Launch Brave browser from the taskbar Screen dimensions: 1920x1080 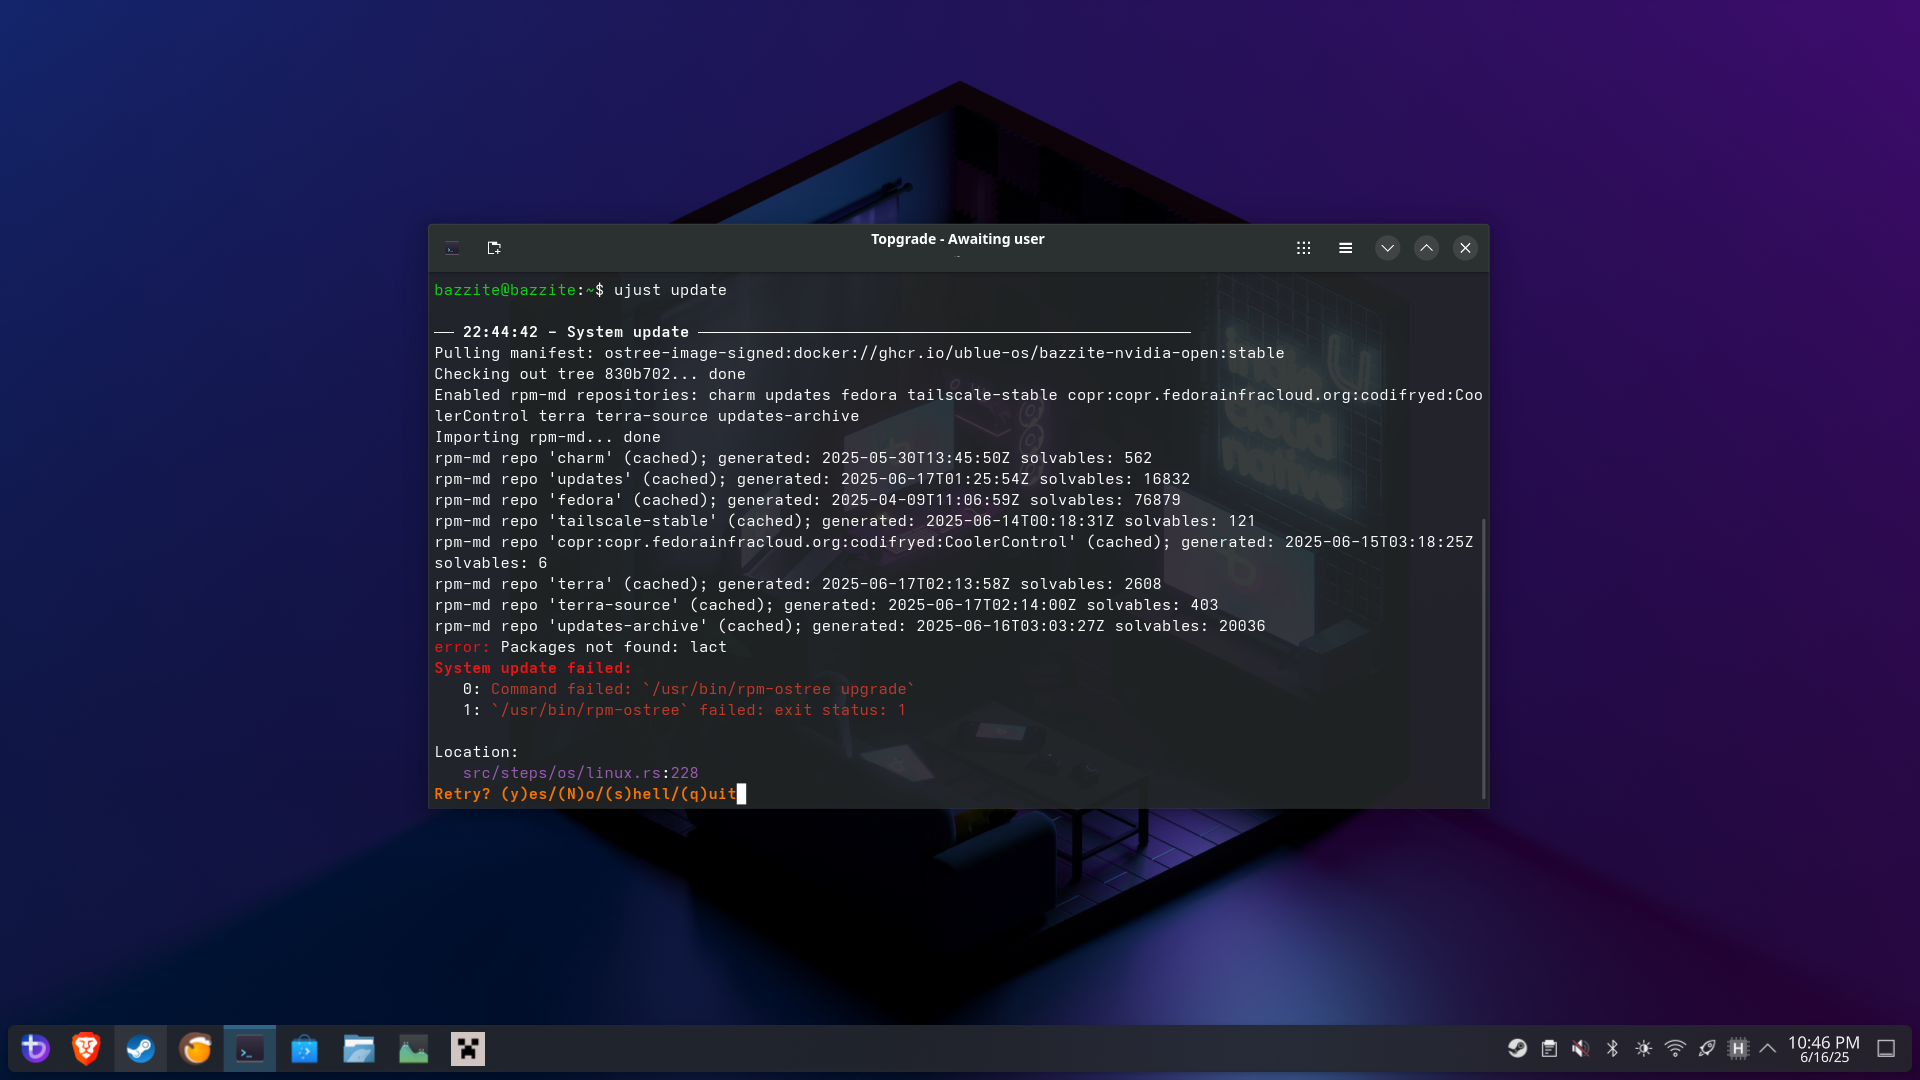[86, 1048]
